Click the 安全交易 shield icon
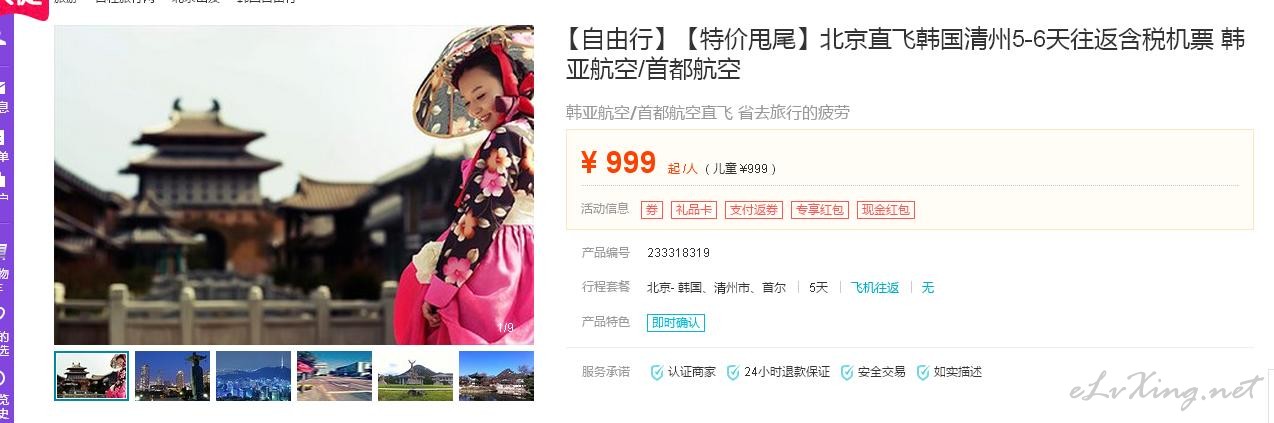This screenshot has width=1274, height=423. pos(847,372)
